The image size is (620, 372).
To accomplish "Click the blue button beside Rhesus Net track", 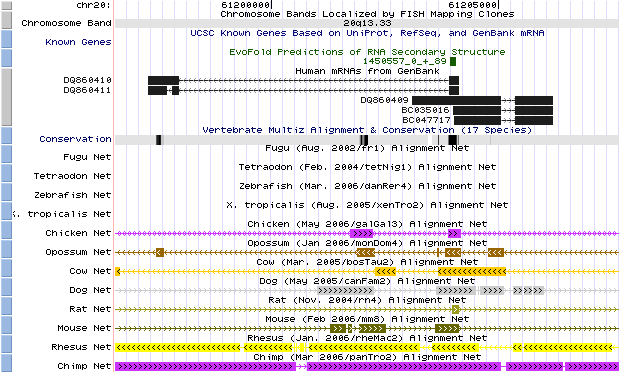I will (6, 344).
